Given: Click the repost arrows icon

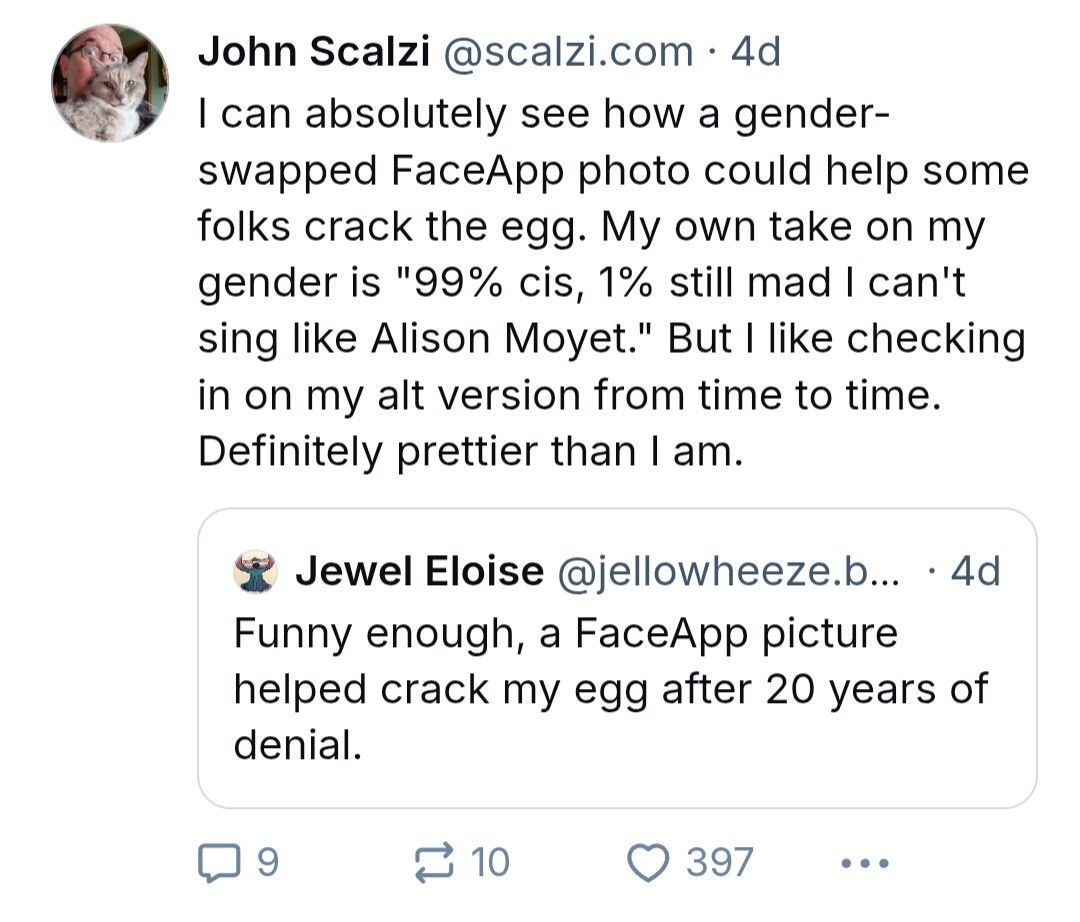Looking at the screenshot, I should coord(434,862).
